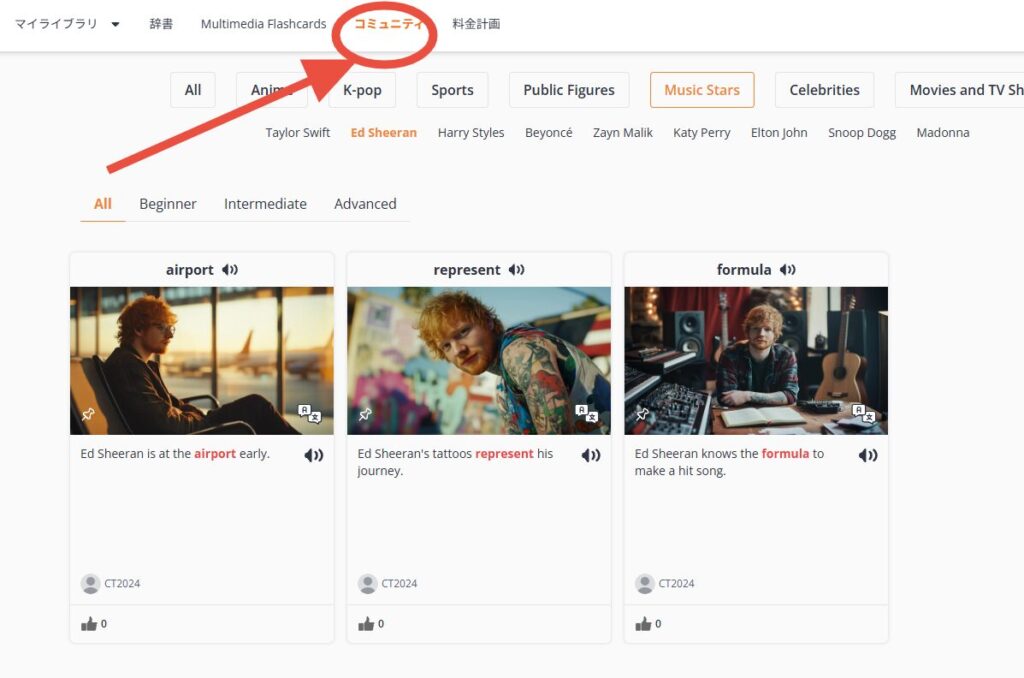Click the CT2024 username on represent card

pyautogui.click(x=399, y=583)
